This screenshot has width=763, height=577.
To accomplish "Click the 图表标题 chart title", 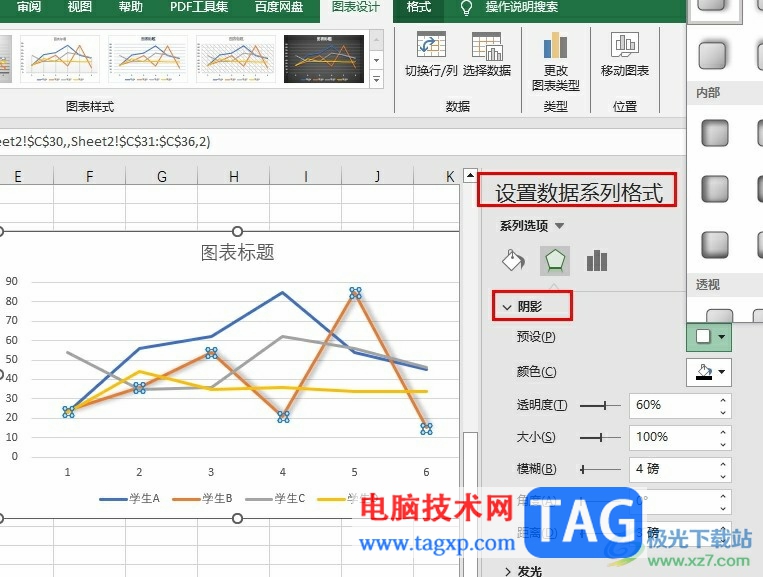I will (x=237, y=252).
